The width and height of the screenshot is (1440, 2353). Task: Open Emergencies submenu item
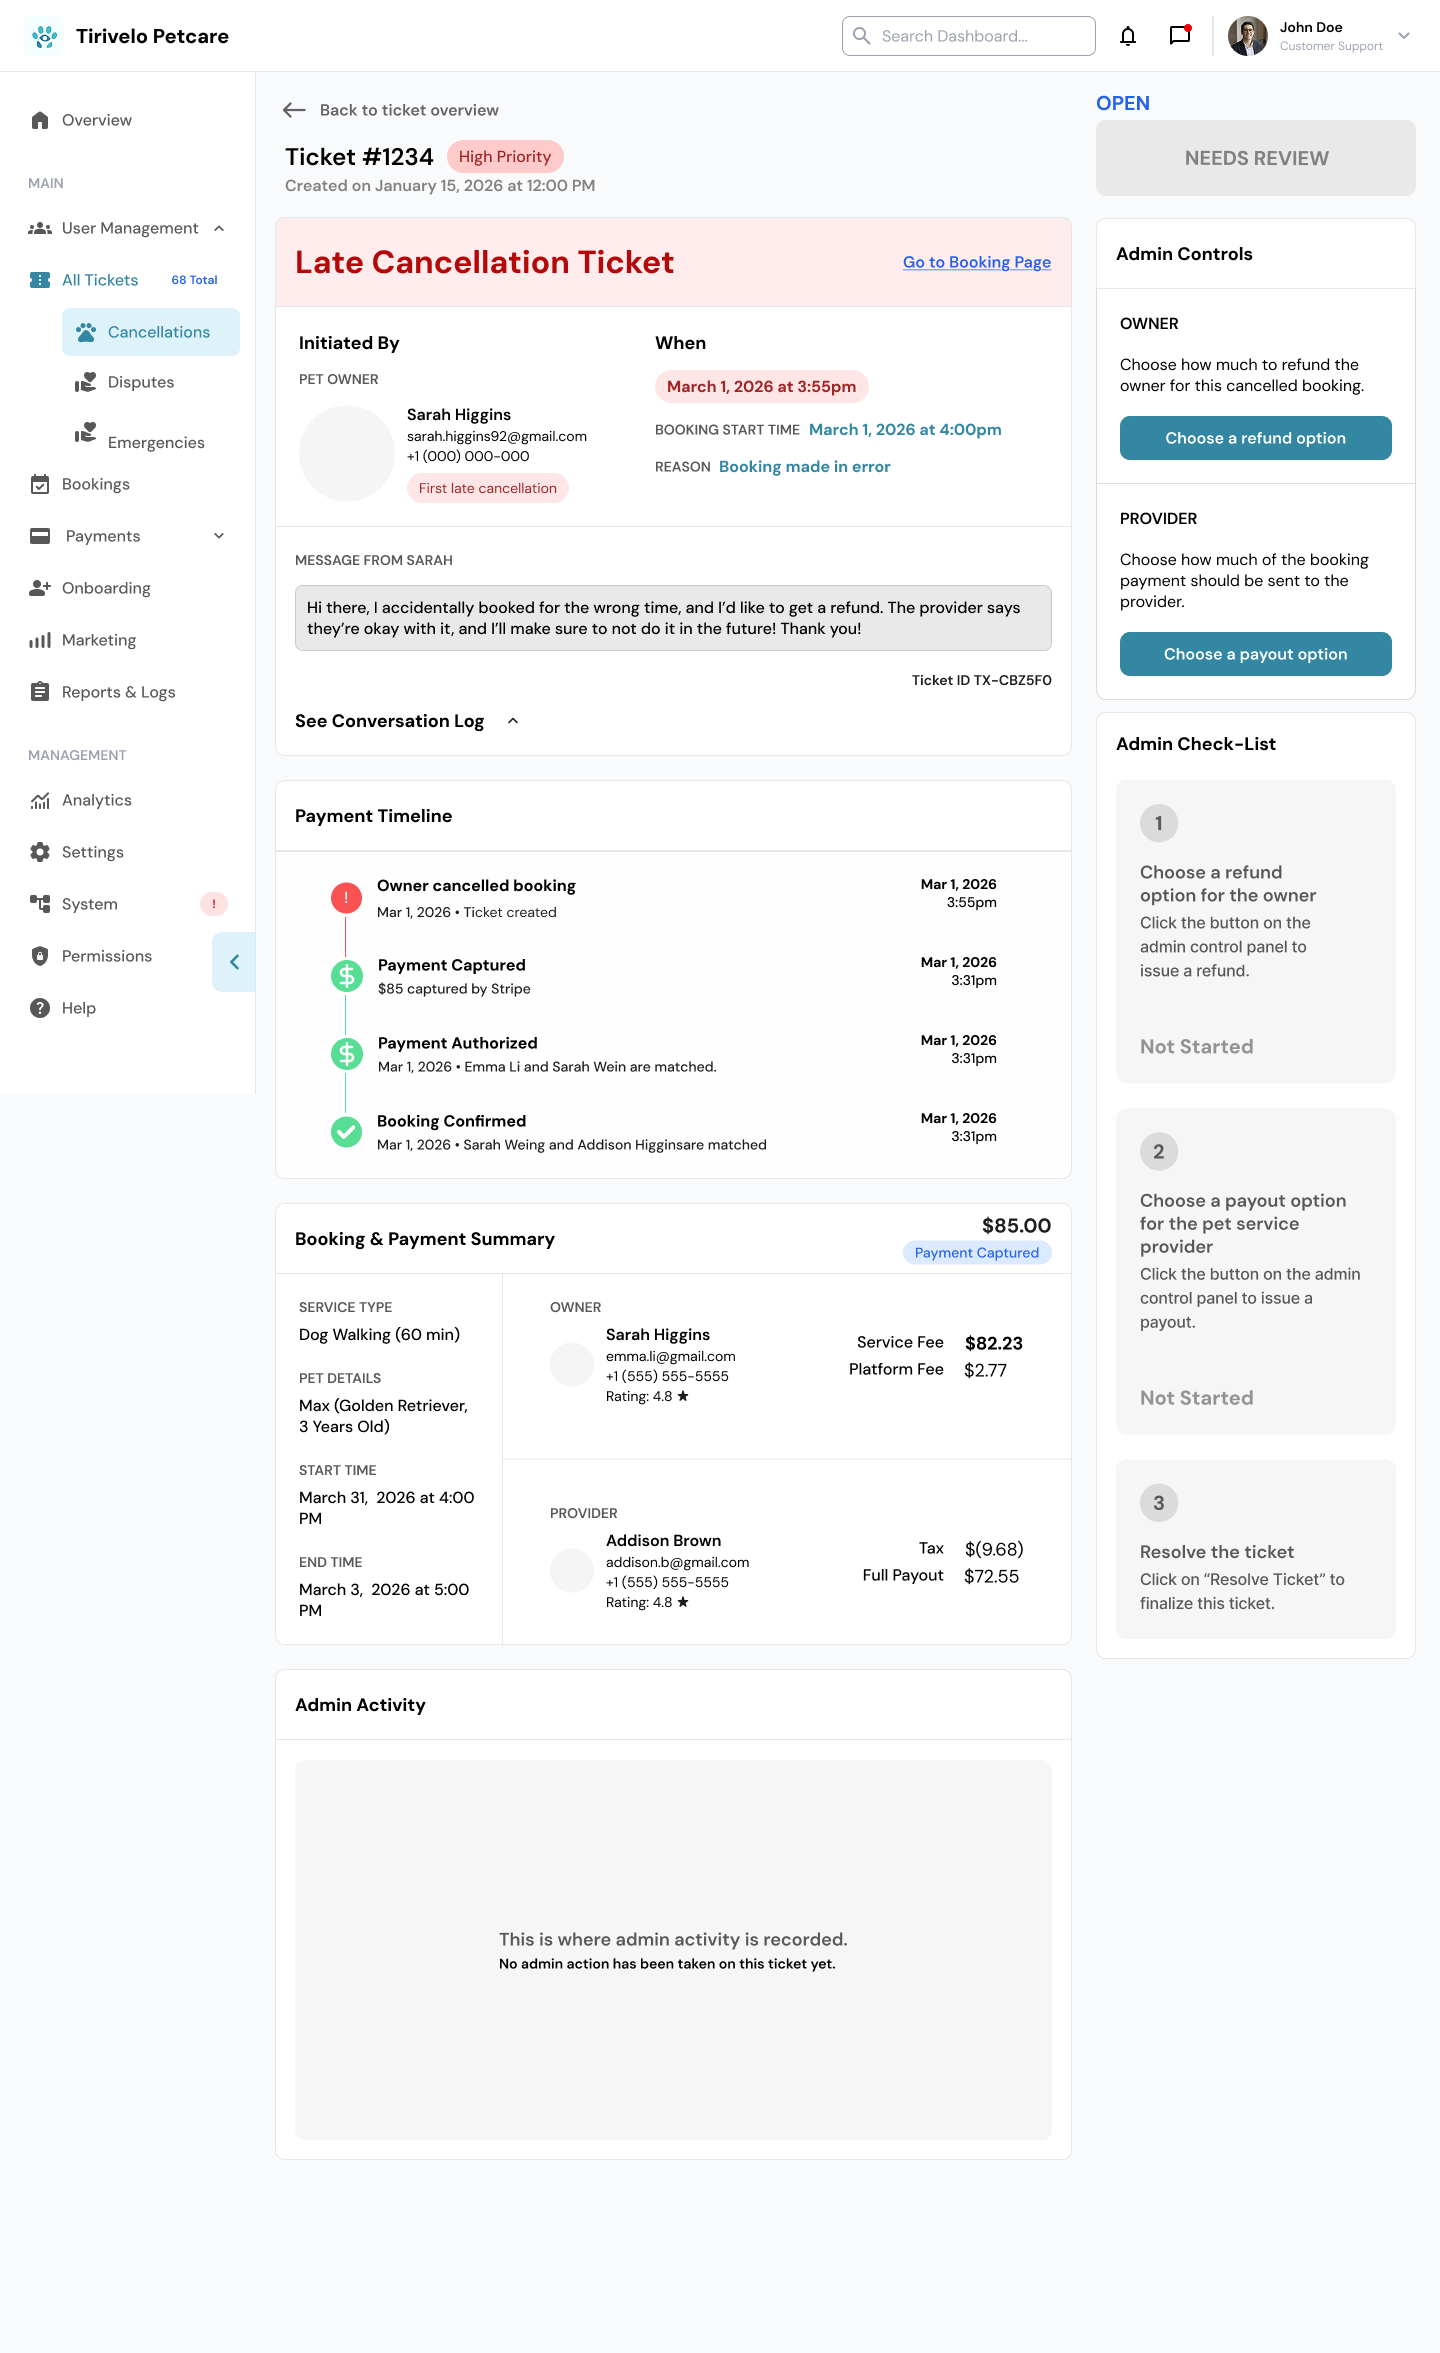[x=156, y=442]
